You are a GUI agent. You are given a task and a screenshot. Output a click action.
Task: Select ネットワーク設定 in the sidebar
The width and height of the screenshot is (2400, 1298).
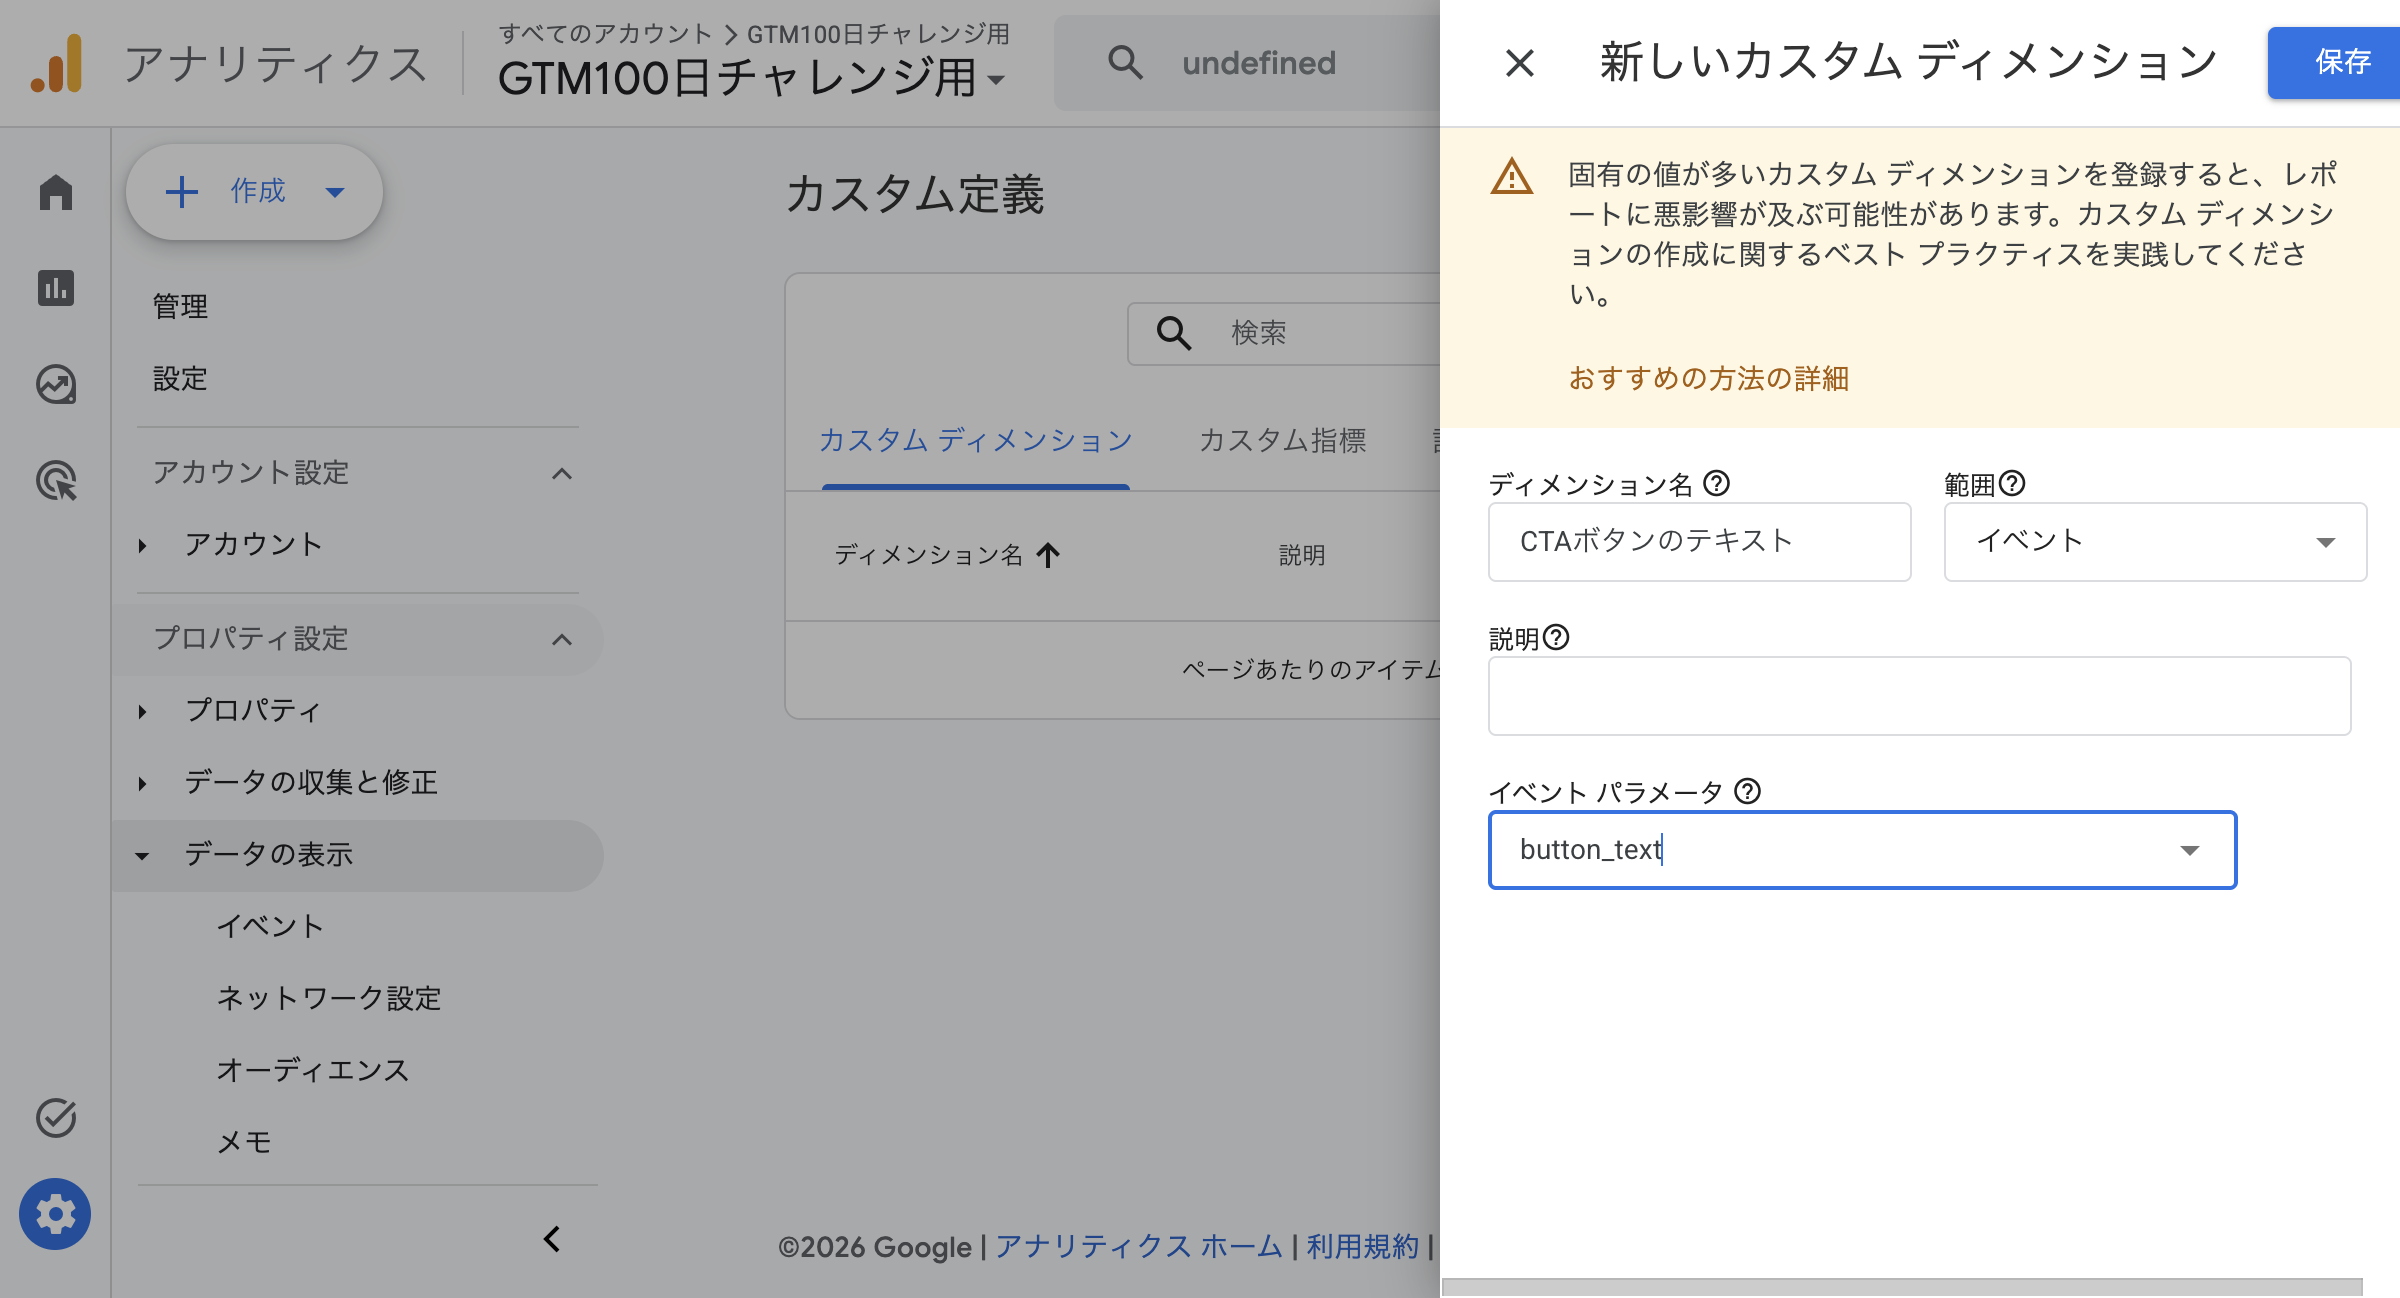point(329,998)
